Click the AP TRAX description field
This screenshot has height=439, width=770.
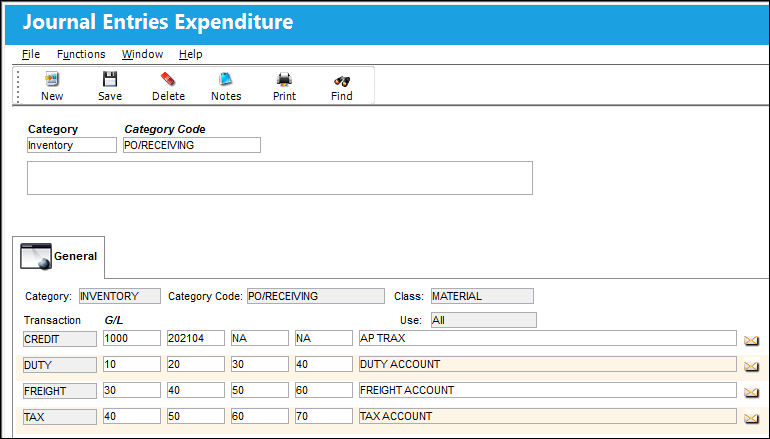(x=548, y=338)
